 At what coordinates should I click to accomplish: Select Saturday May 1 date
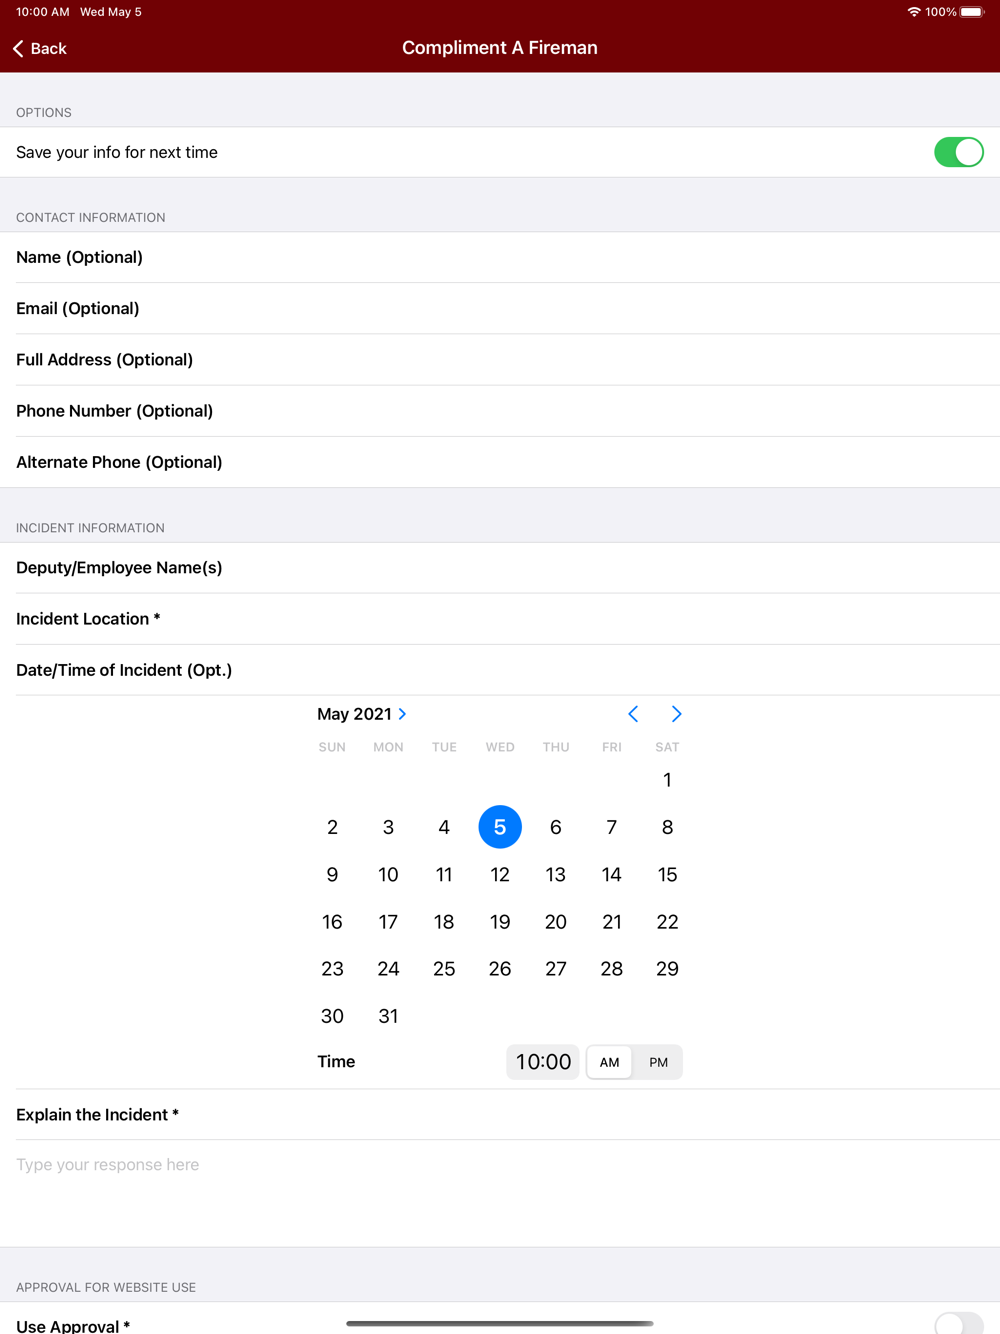[x=667, y=780]
